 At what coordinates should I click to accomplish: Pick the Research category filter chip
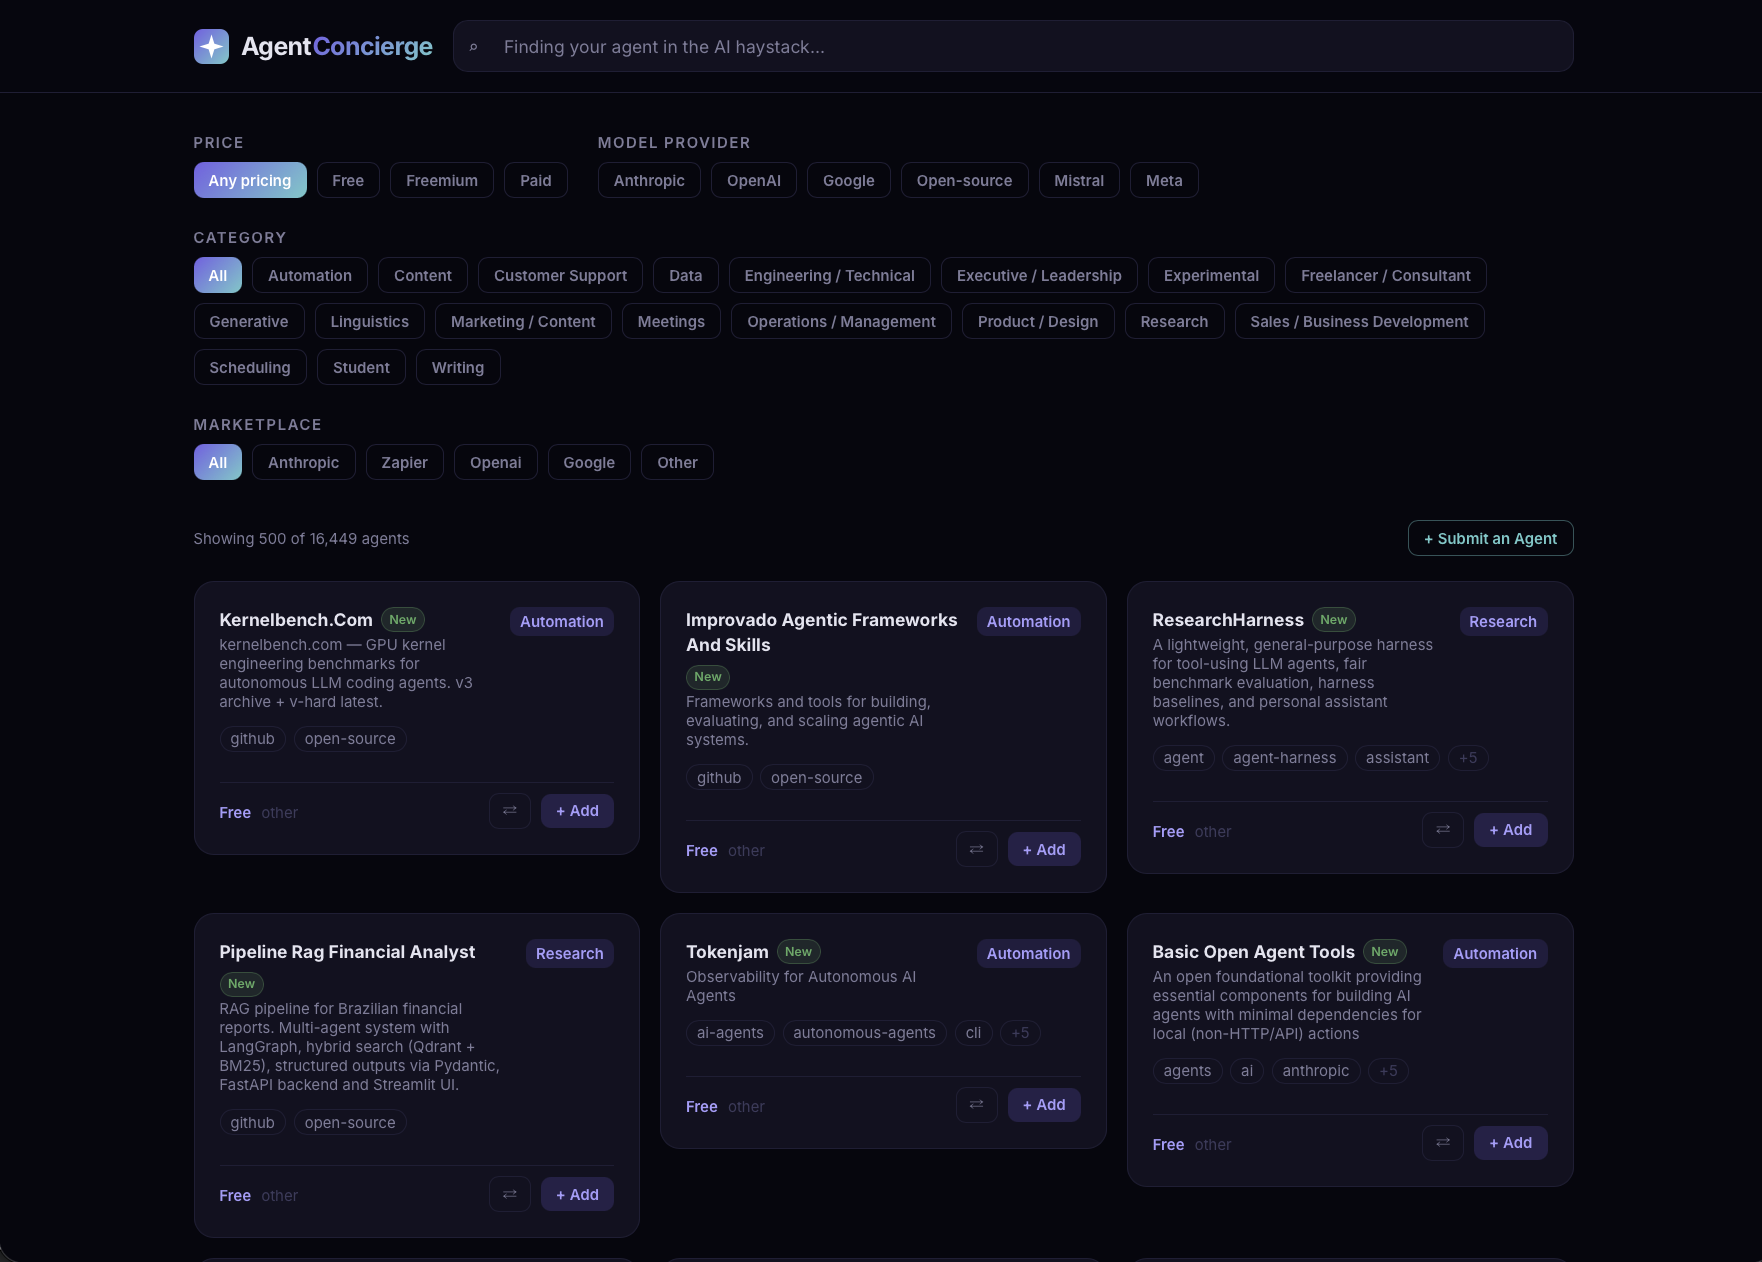pyautogui.click(x=1174, y=321)
